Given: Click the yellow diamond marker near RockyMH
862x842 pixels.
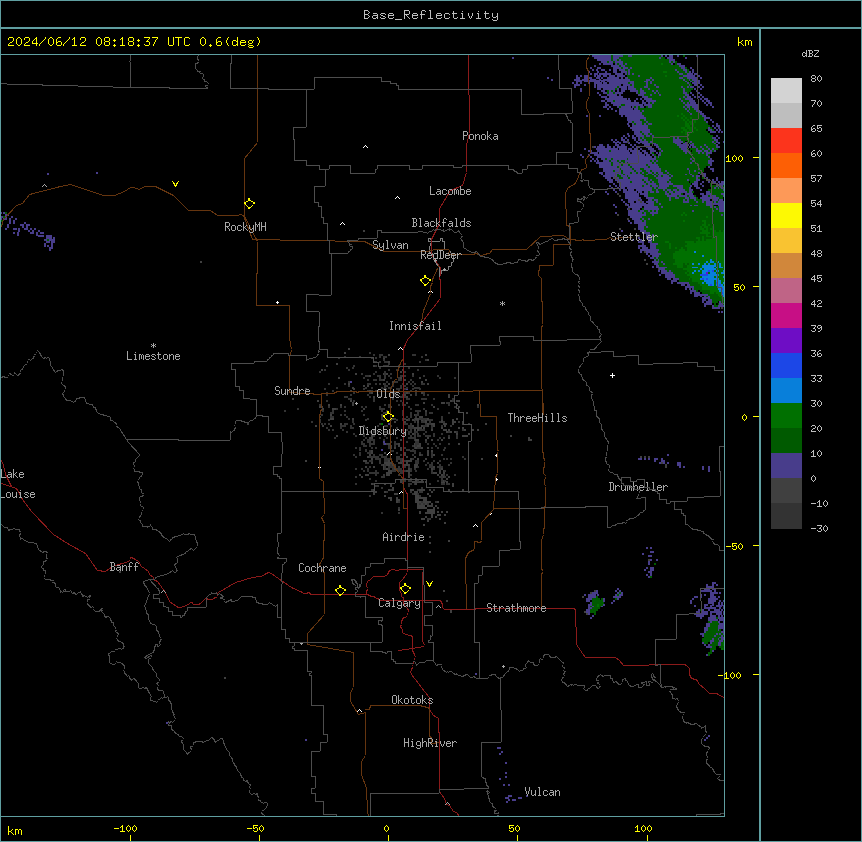Looking at the screenshot, I should 250,204.
